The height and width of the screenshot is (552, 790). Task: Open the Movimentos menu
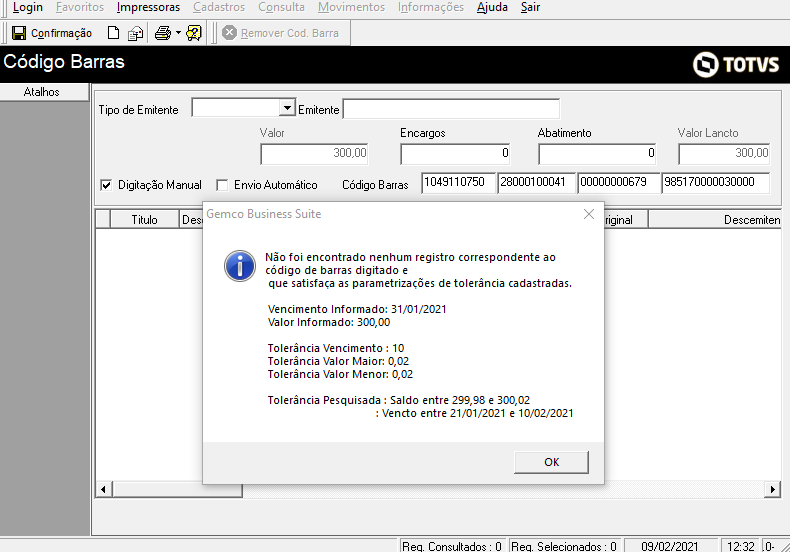pyautogui.click(x=351, y=8)
